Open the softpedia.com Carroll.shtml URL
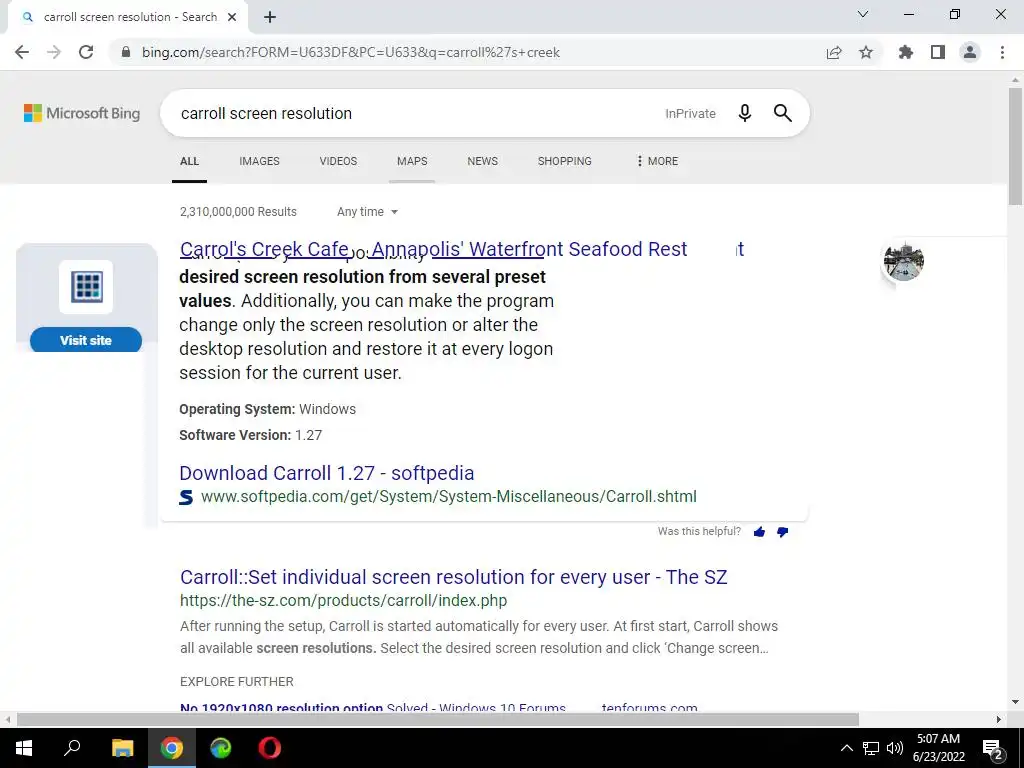 449,496
